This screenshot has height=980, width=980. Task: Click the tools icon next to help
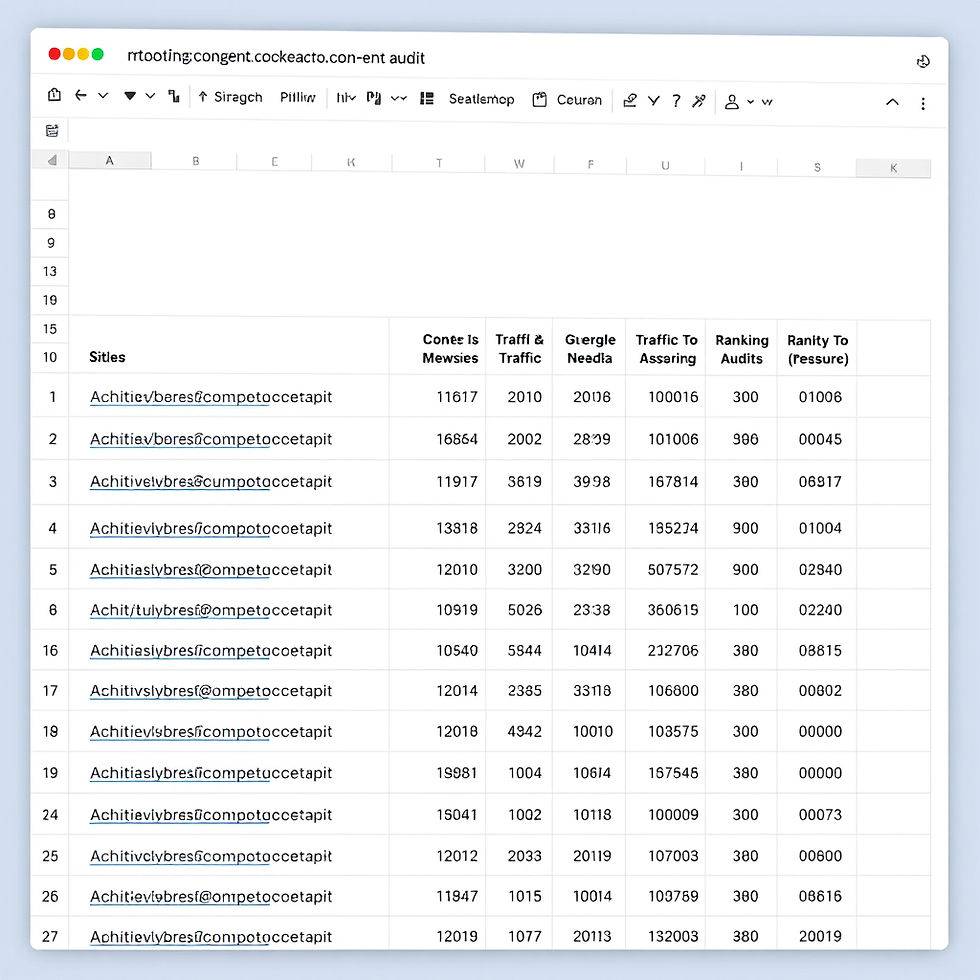[698, 101]
